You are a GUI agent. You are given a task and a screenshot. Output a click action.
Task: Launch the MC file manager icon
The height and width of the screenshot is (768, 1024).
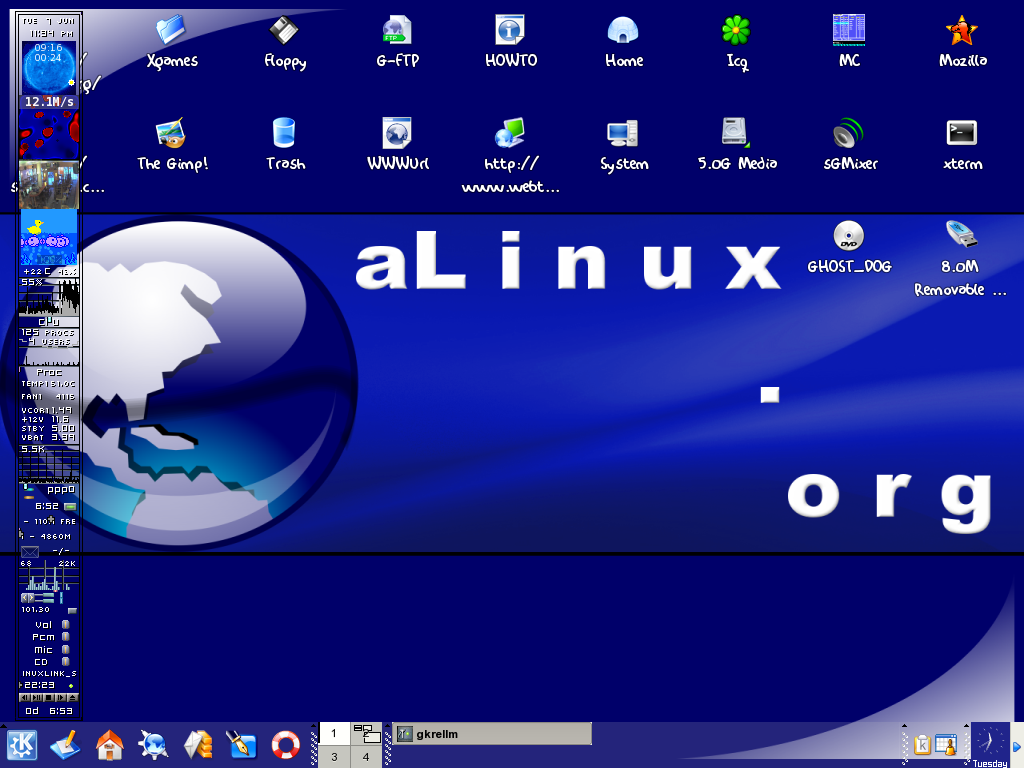(849, 31)
